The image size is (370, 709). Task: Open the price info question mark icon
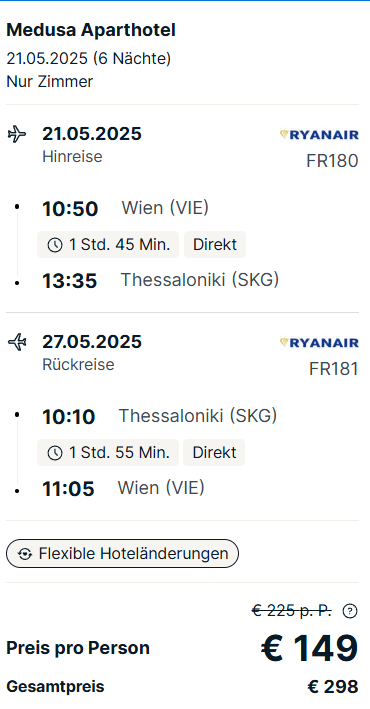pyautogui.click(x=350, y=611)
